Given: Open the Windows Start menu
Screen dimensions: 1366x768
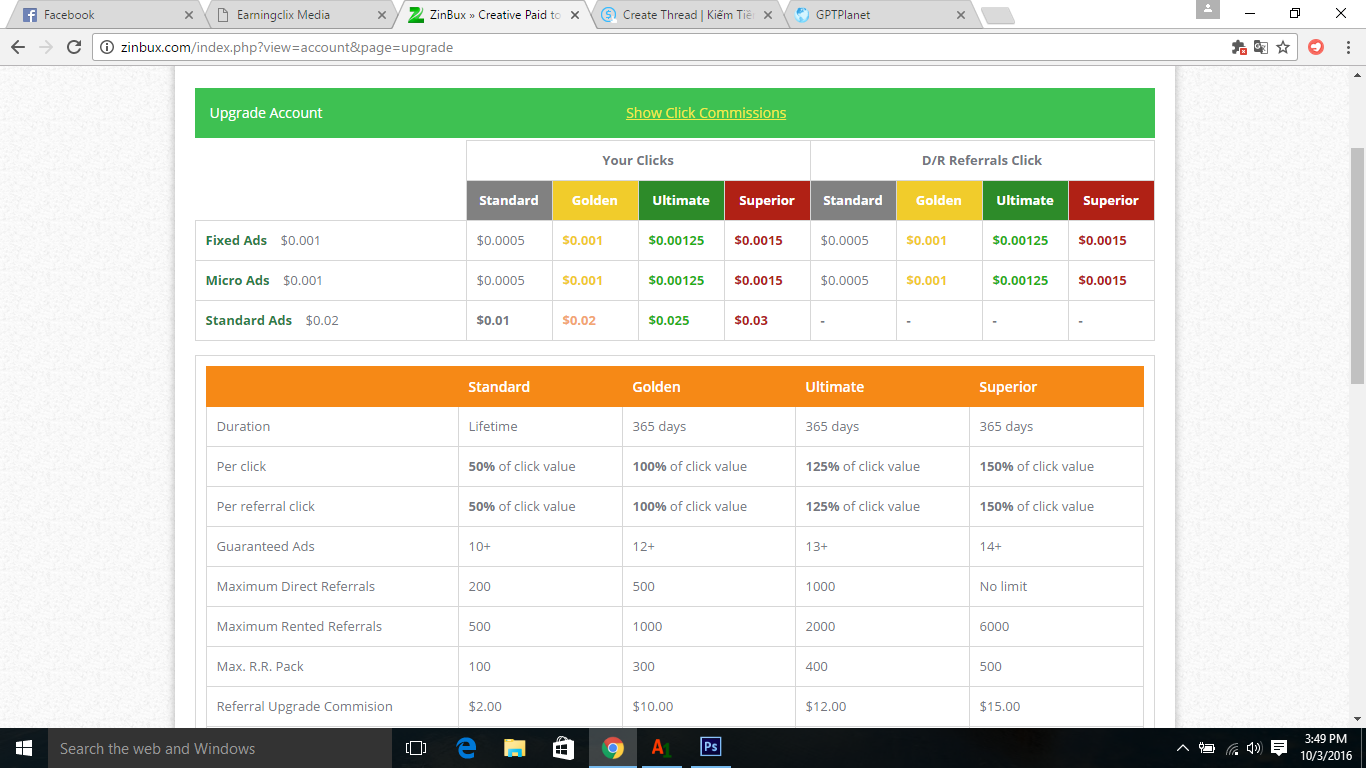Looking at the screenshot, I should (23, 748).
